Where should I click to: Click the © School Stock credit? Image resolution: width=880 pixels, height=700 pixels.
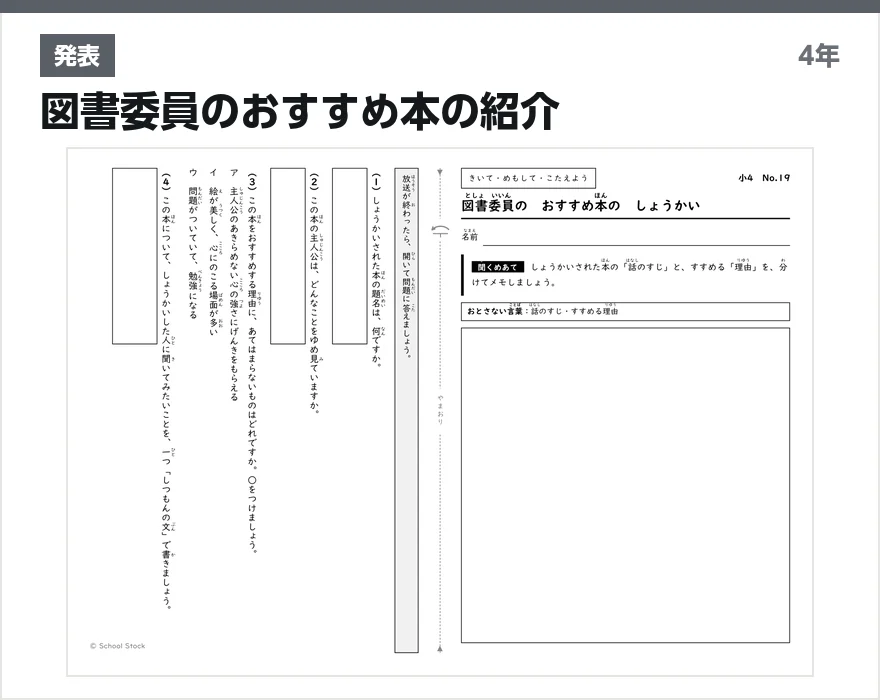(117, 646)
